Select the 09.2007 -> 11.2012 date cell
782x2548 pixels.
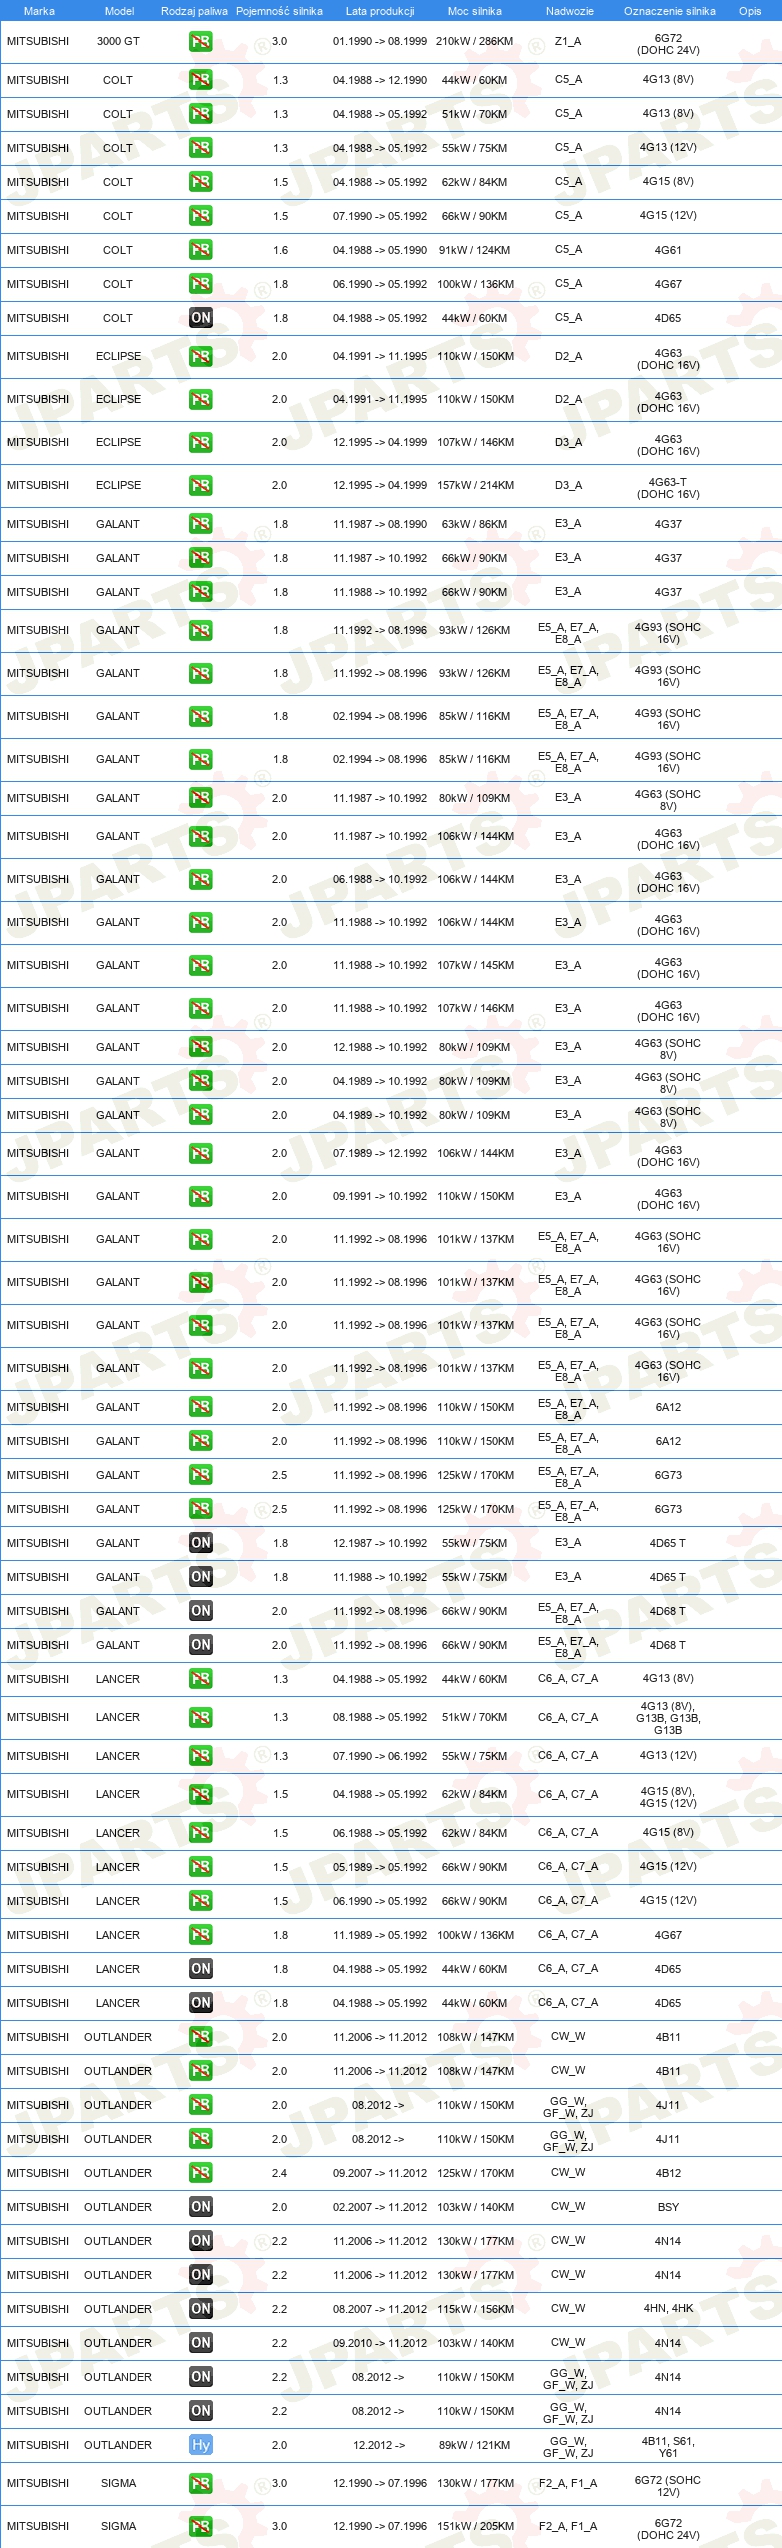tap(380, 2172)
